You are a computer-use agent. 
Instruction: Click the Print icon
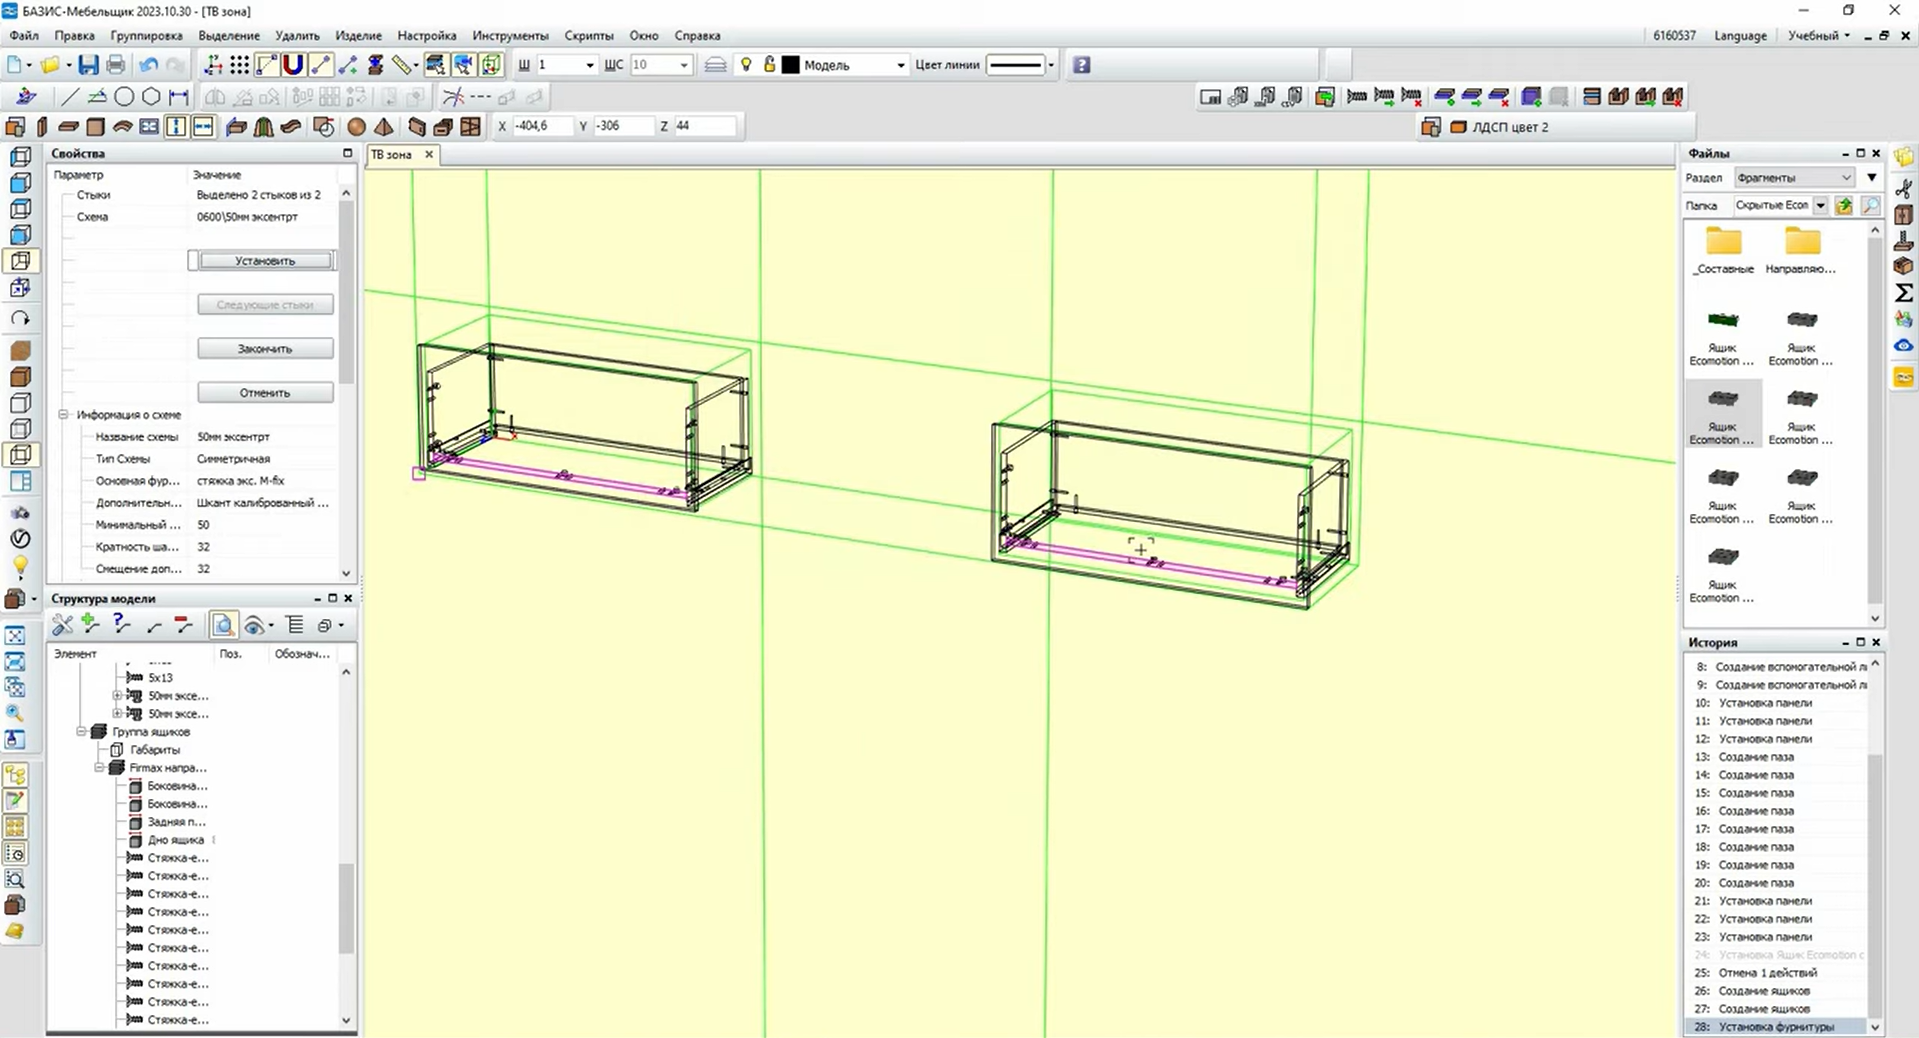(116, 65)
